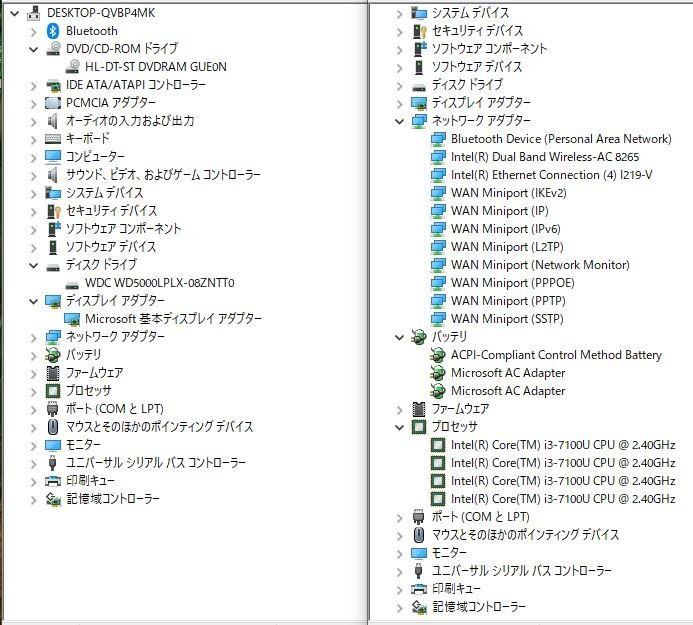
Task: Click the right pane モニター icon
Action: [419, 553]
